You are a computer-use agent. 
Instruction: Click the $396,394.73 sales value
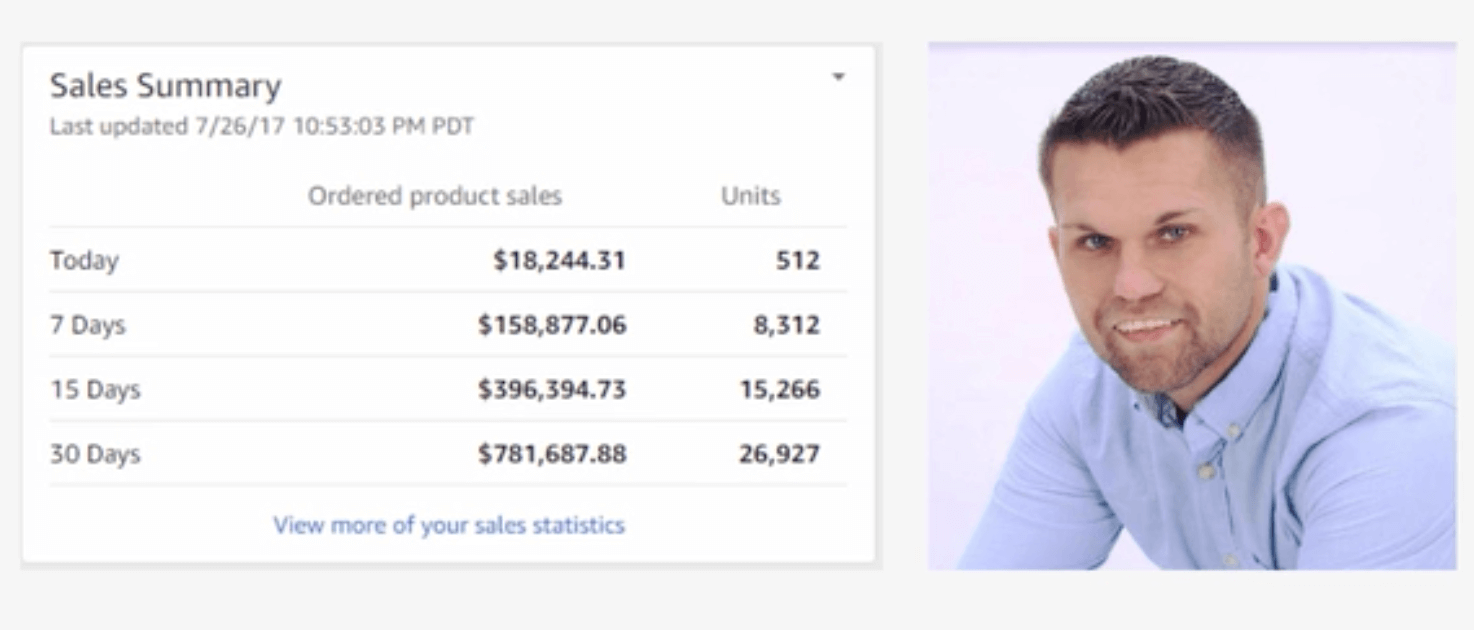click(552, 390)
